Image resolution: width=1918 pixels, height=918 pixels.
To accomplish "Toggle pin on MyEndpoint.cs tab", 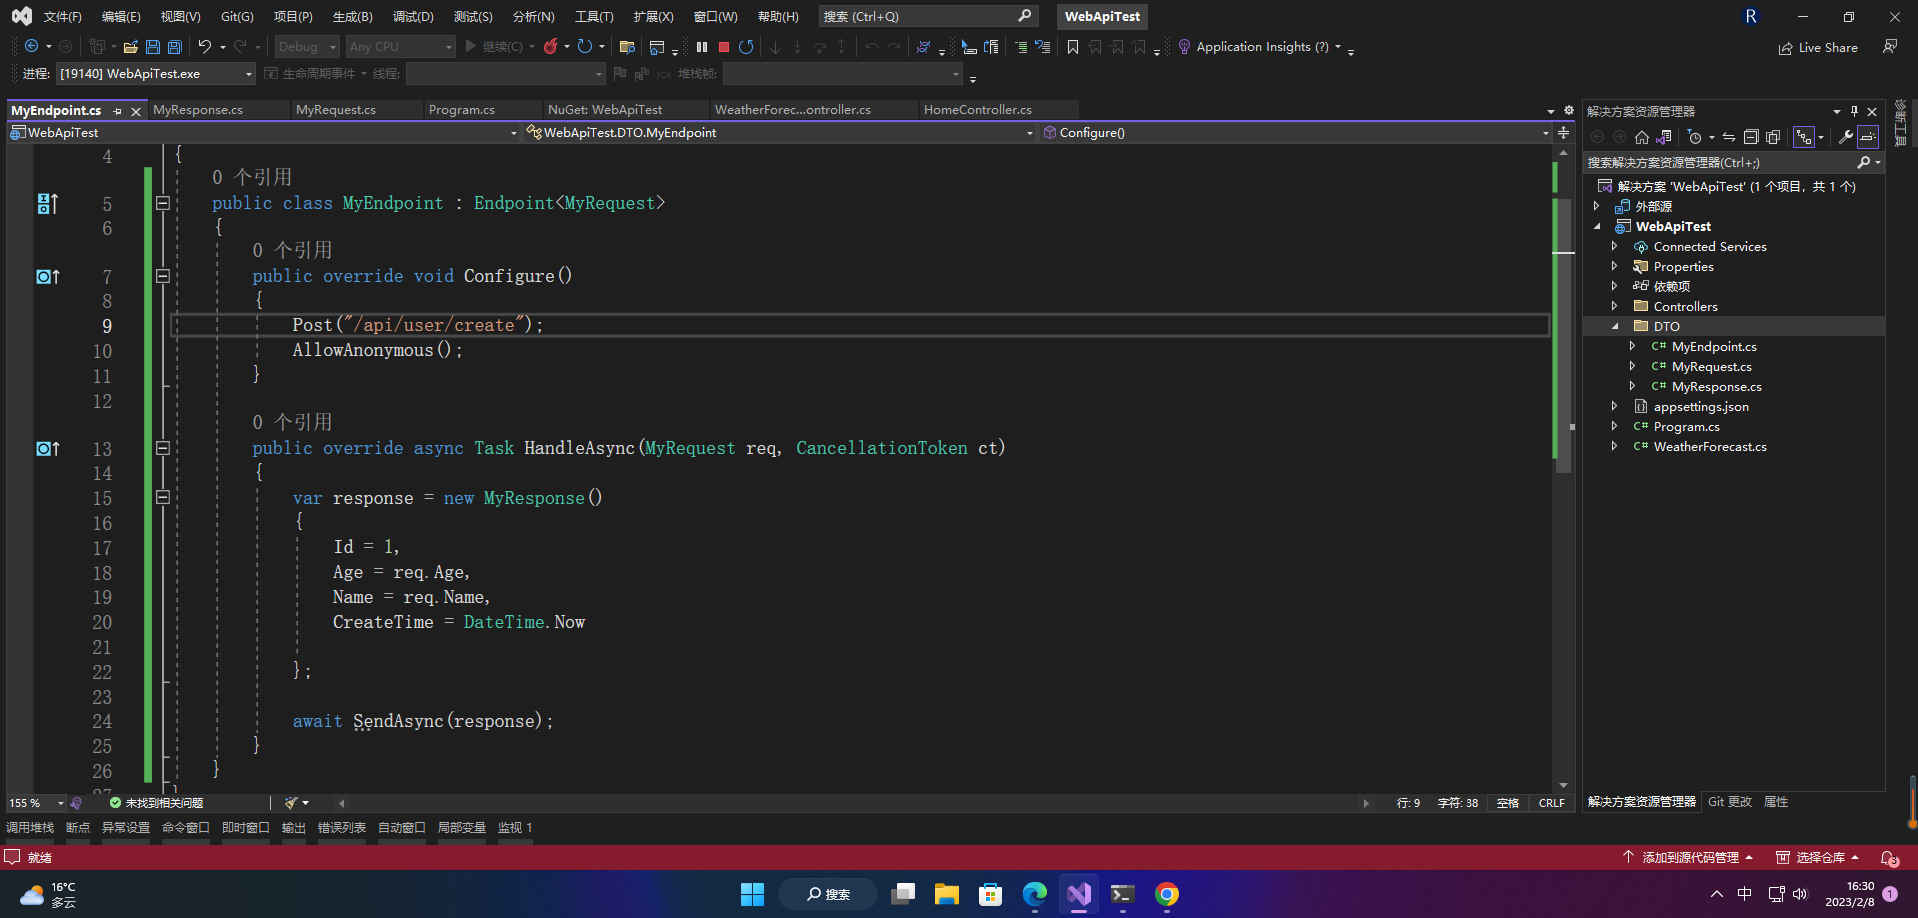I will click(117, 111).
